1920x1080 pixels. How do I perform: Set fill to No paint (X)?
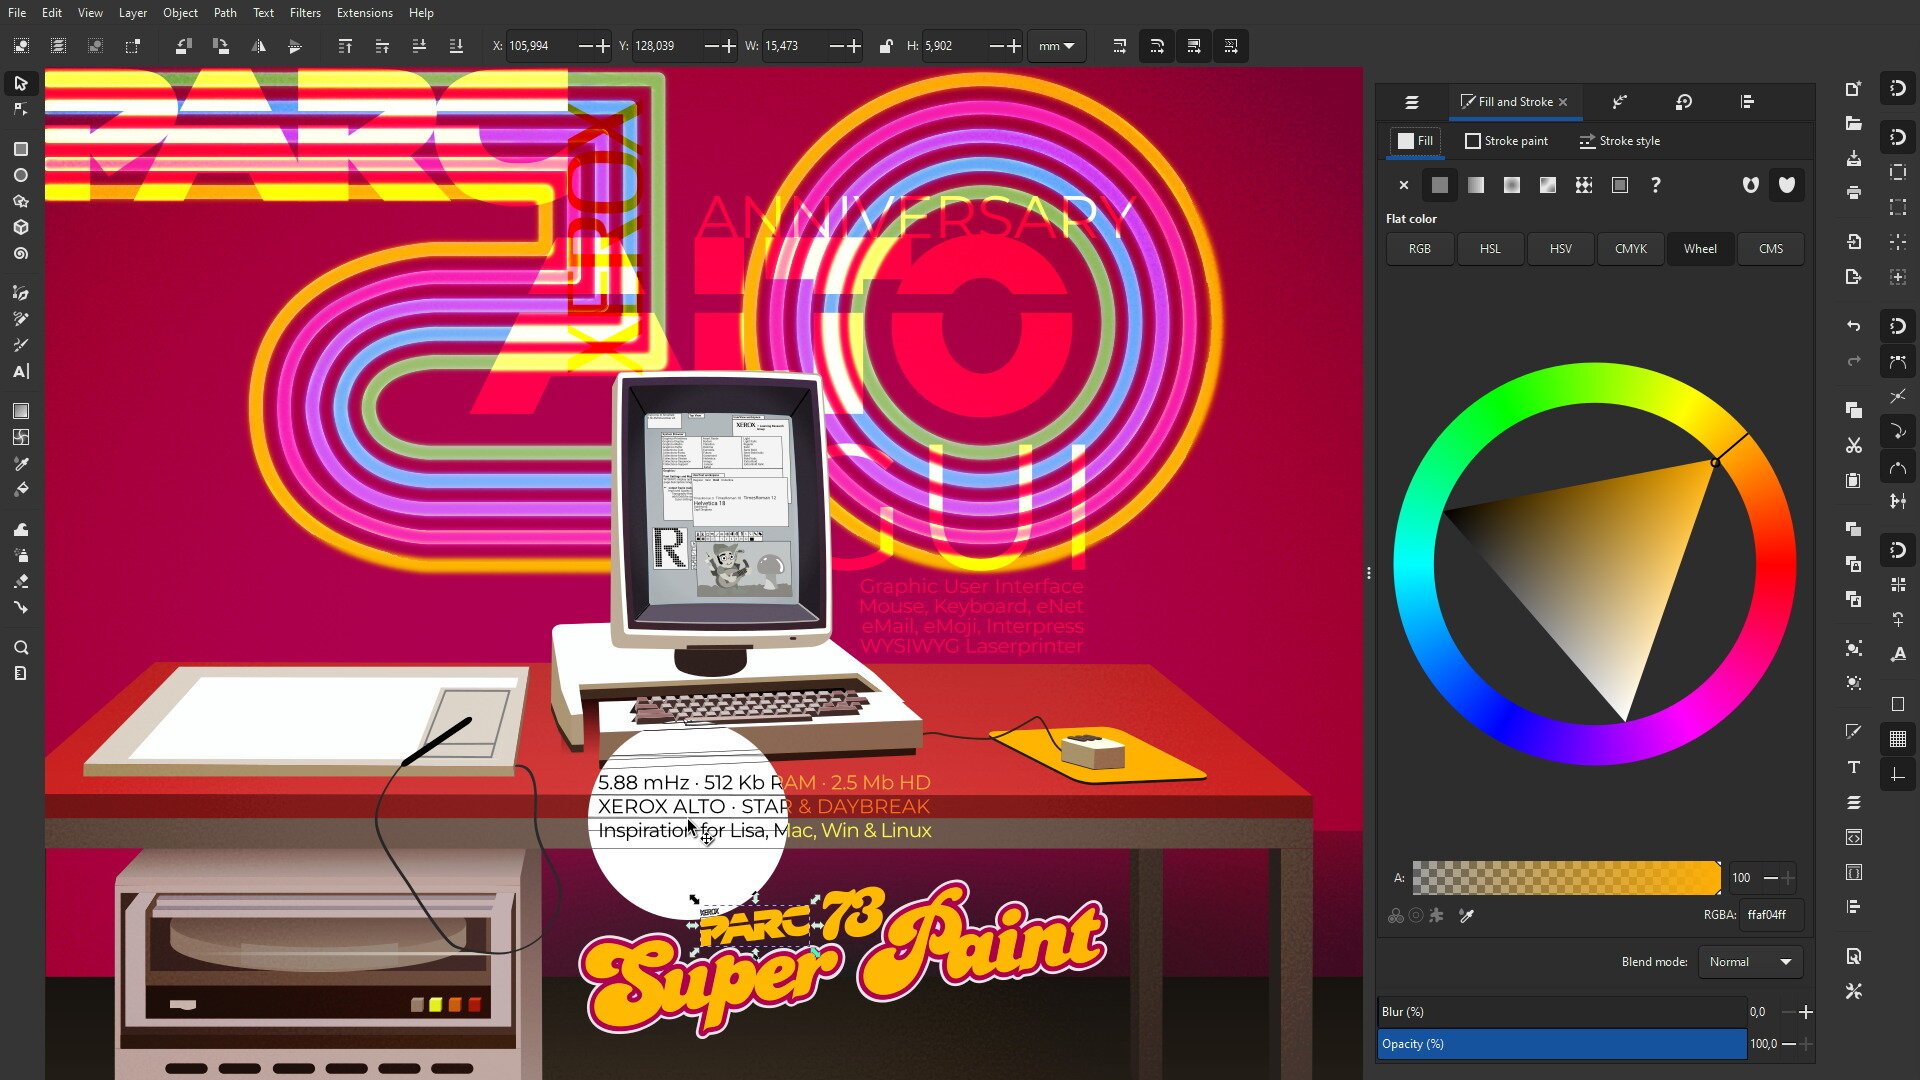click(x=1403, y=185)
